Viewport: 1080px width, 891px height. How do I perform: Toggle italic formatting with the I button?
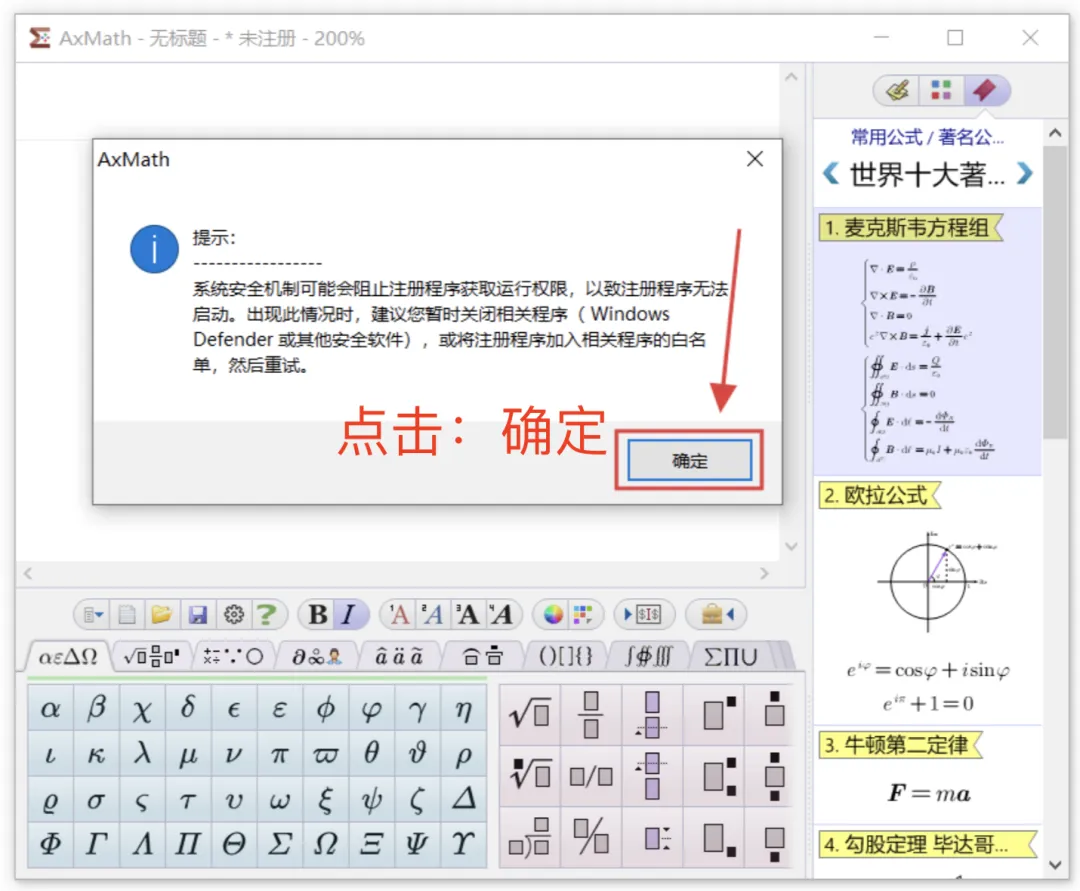point(349,614)
